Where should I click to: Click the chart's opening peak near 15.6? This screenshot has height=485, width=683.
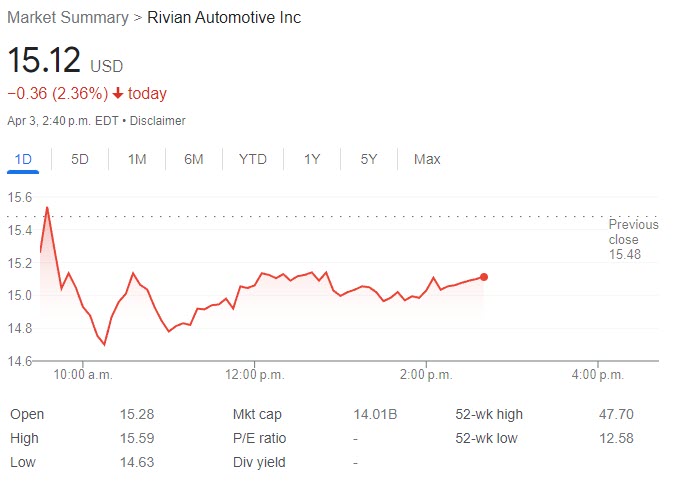(47, 208)
